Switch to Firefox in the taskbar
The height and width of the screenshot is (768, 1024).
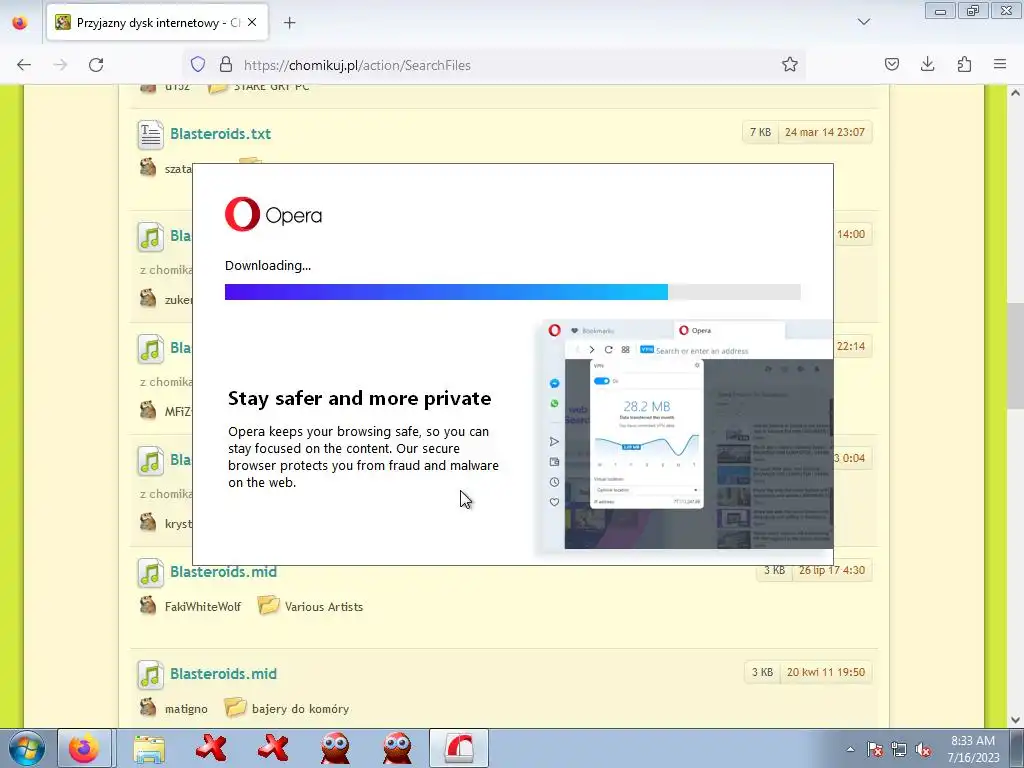coord(84,748)
